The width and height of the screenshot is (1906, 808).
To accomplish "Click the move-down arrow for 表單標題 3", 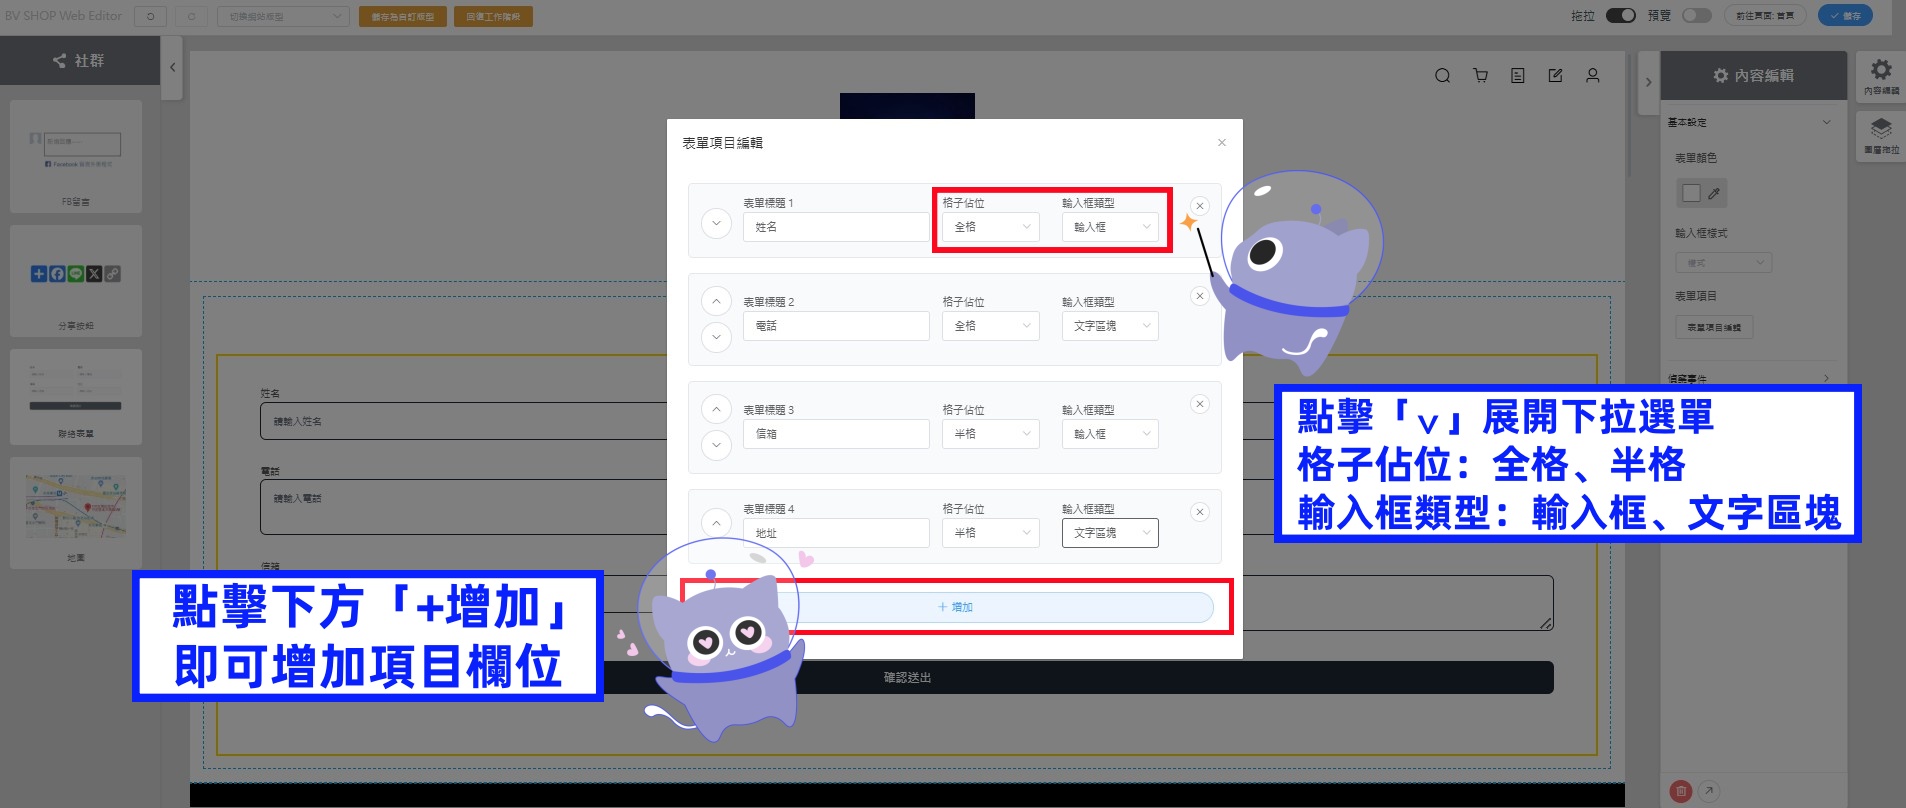I will [x=716, y=445].
